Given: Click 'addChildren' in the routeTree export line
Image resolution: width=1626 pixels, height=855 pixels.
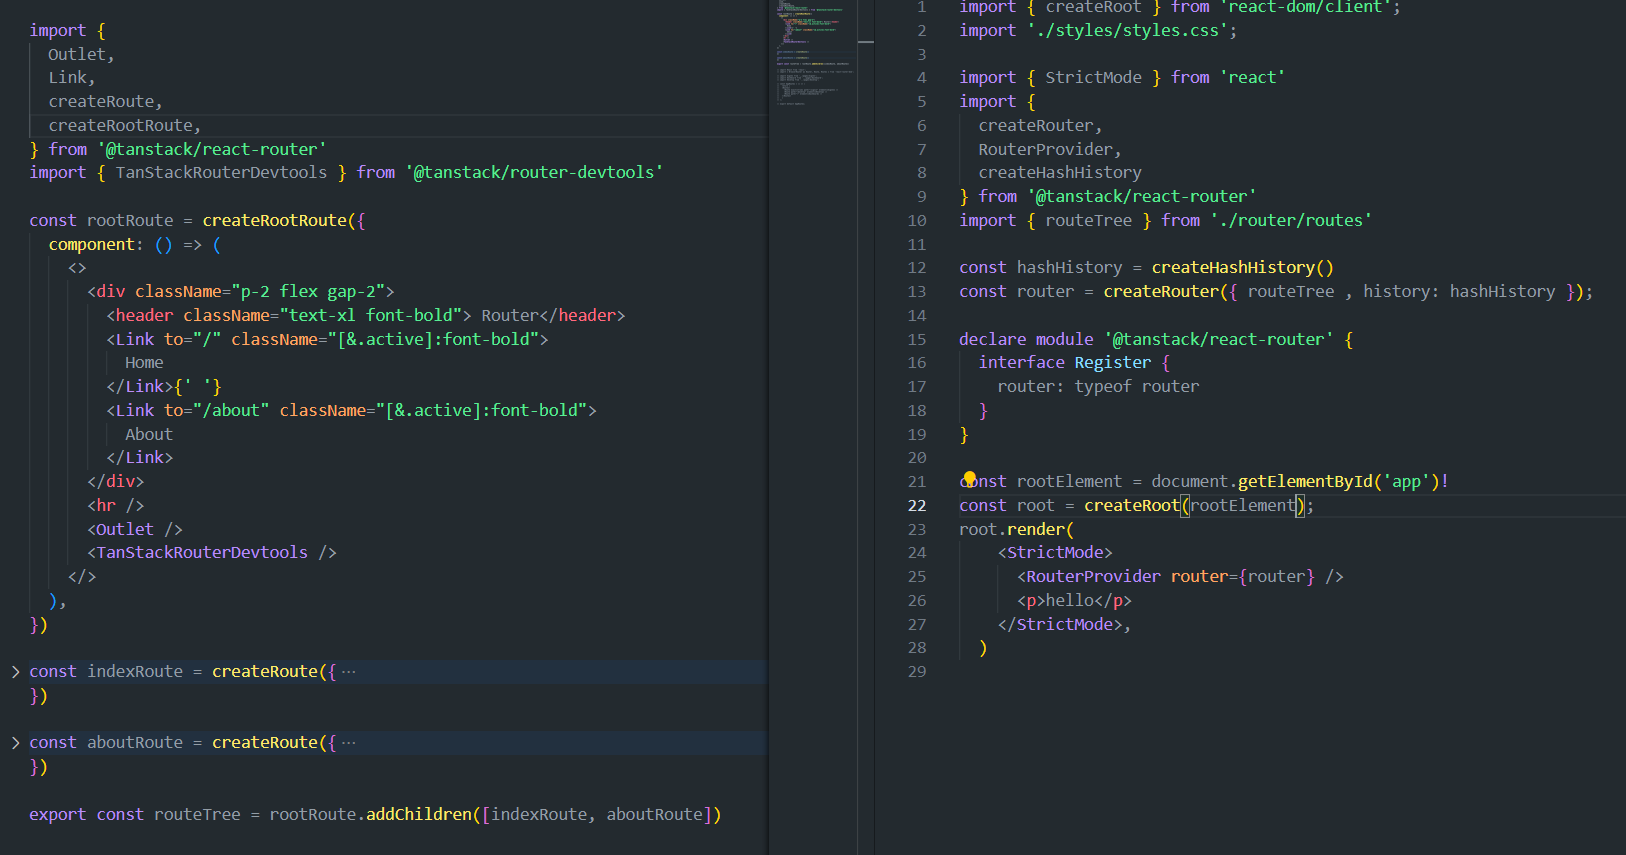Looking at the screenshot, I should 419,815.
